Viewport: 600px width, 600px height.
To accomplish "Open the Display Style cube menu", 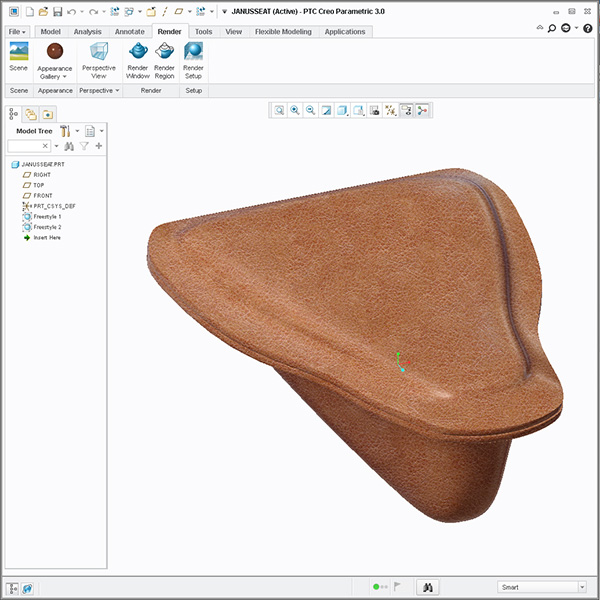I will point(342,111).
